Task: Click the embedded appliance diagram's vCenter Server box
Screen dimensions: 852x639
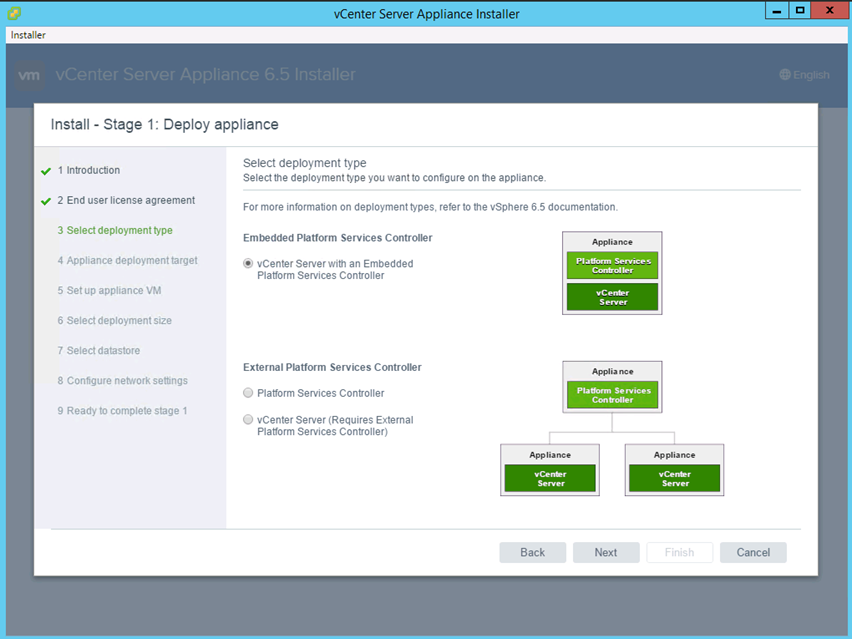Action: click(x=612, y=297)
